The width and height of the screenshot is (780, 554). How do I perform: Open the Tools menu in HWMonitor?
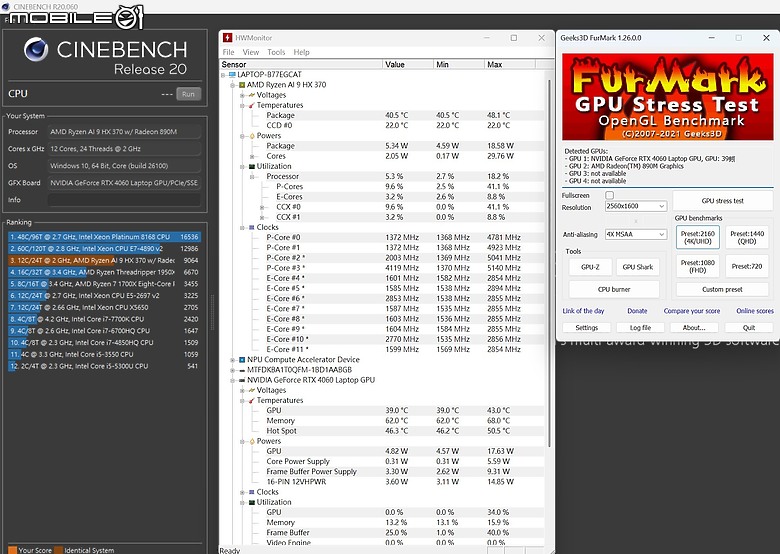pyautogui.click(x=276, y=52)
